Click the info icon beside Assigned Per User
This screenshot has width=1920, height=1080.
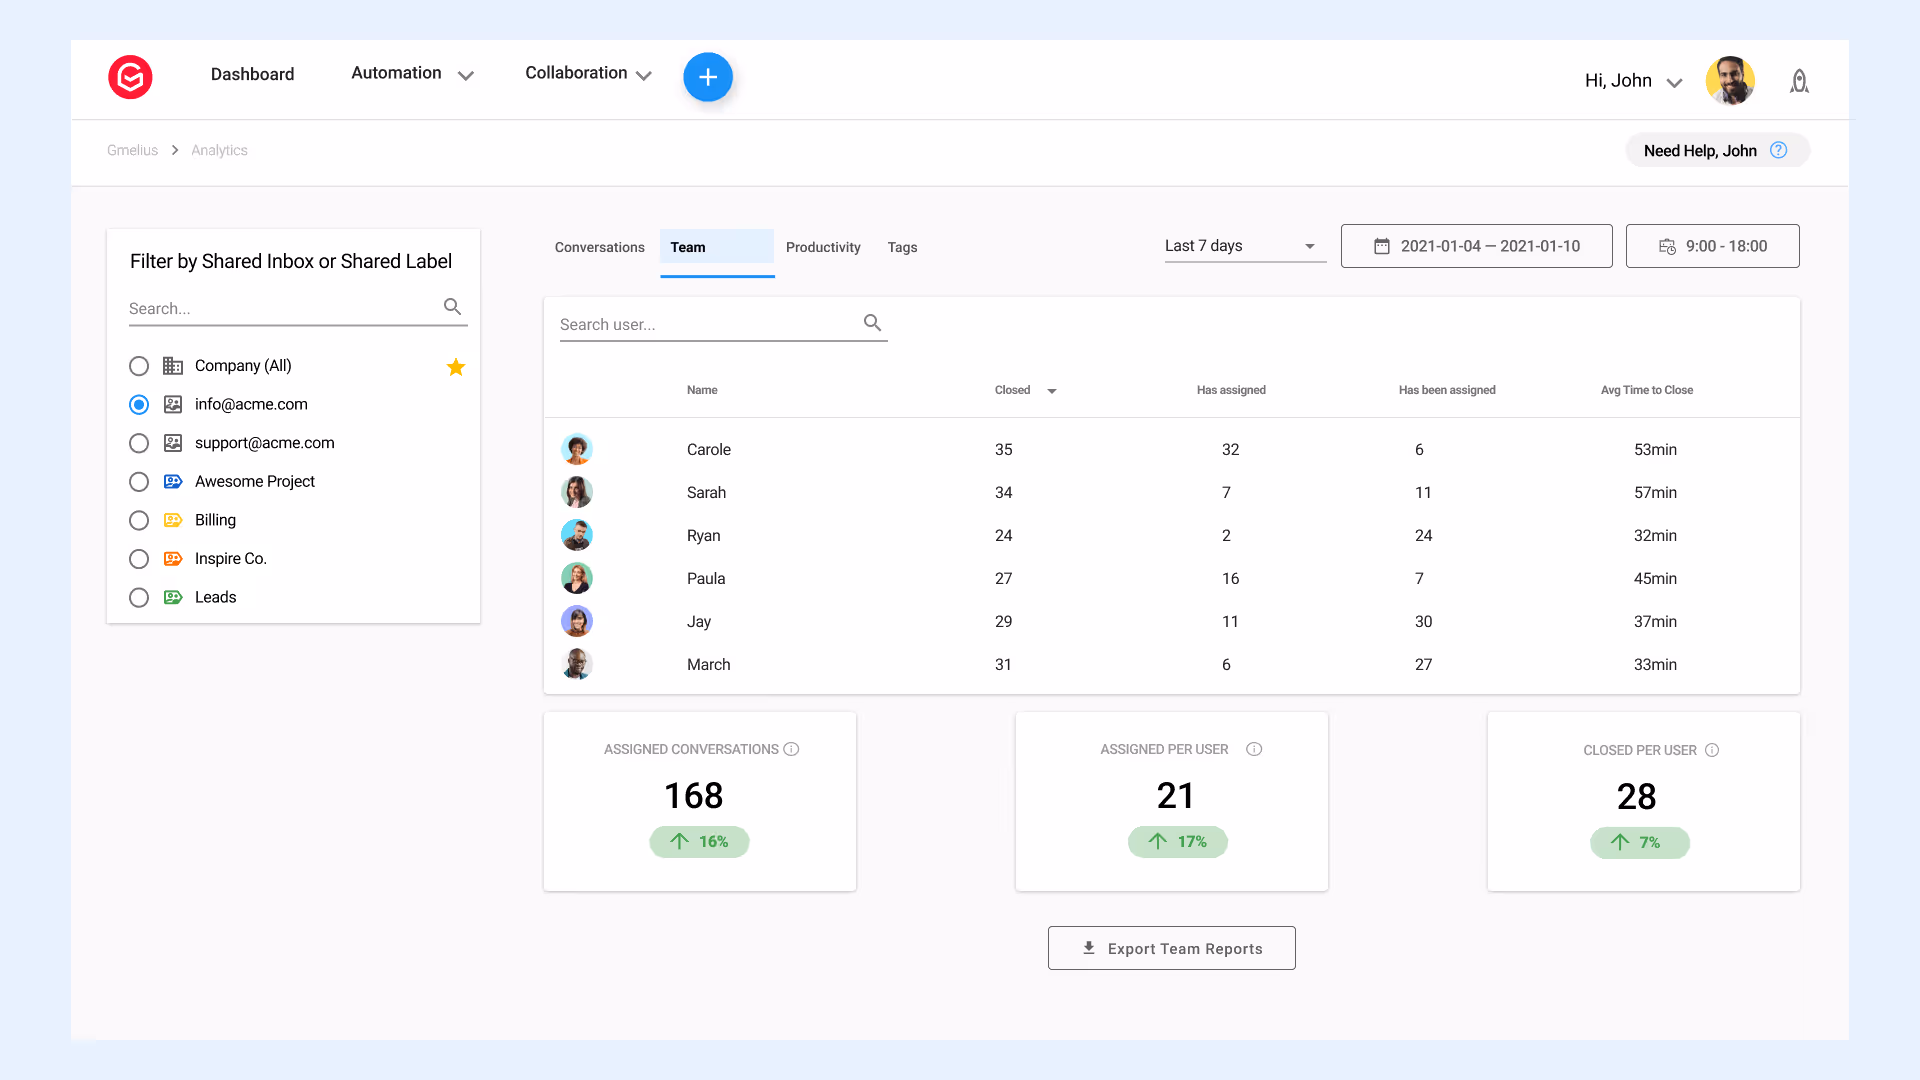click(1254, 749)
